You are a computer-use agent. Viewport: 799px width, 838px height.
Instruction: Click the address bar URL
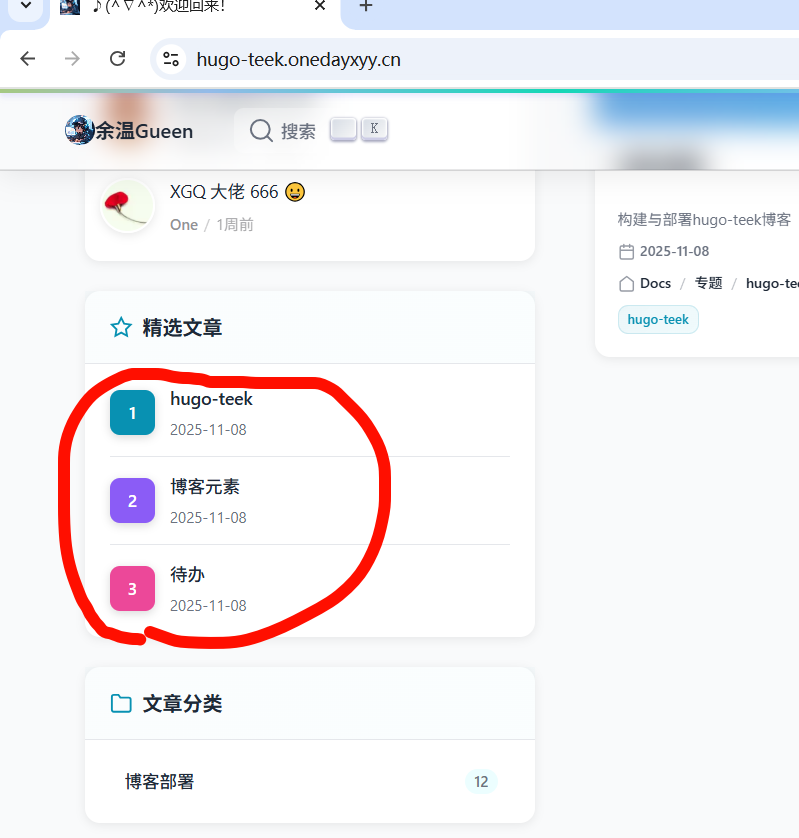point(298,59)
